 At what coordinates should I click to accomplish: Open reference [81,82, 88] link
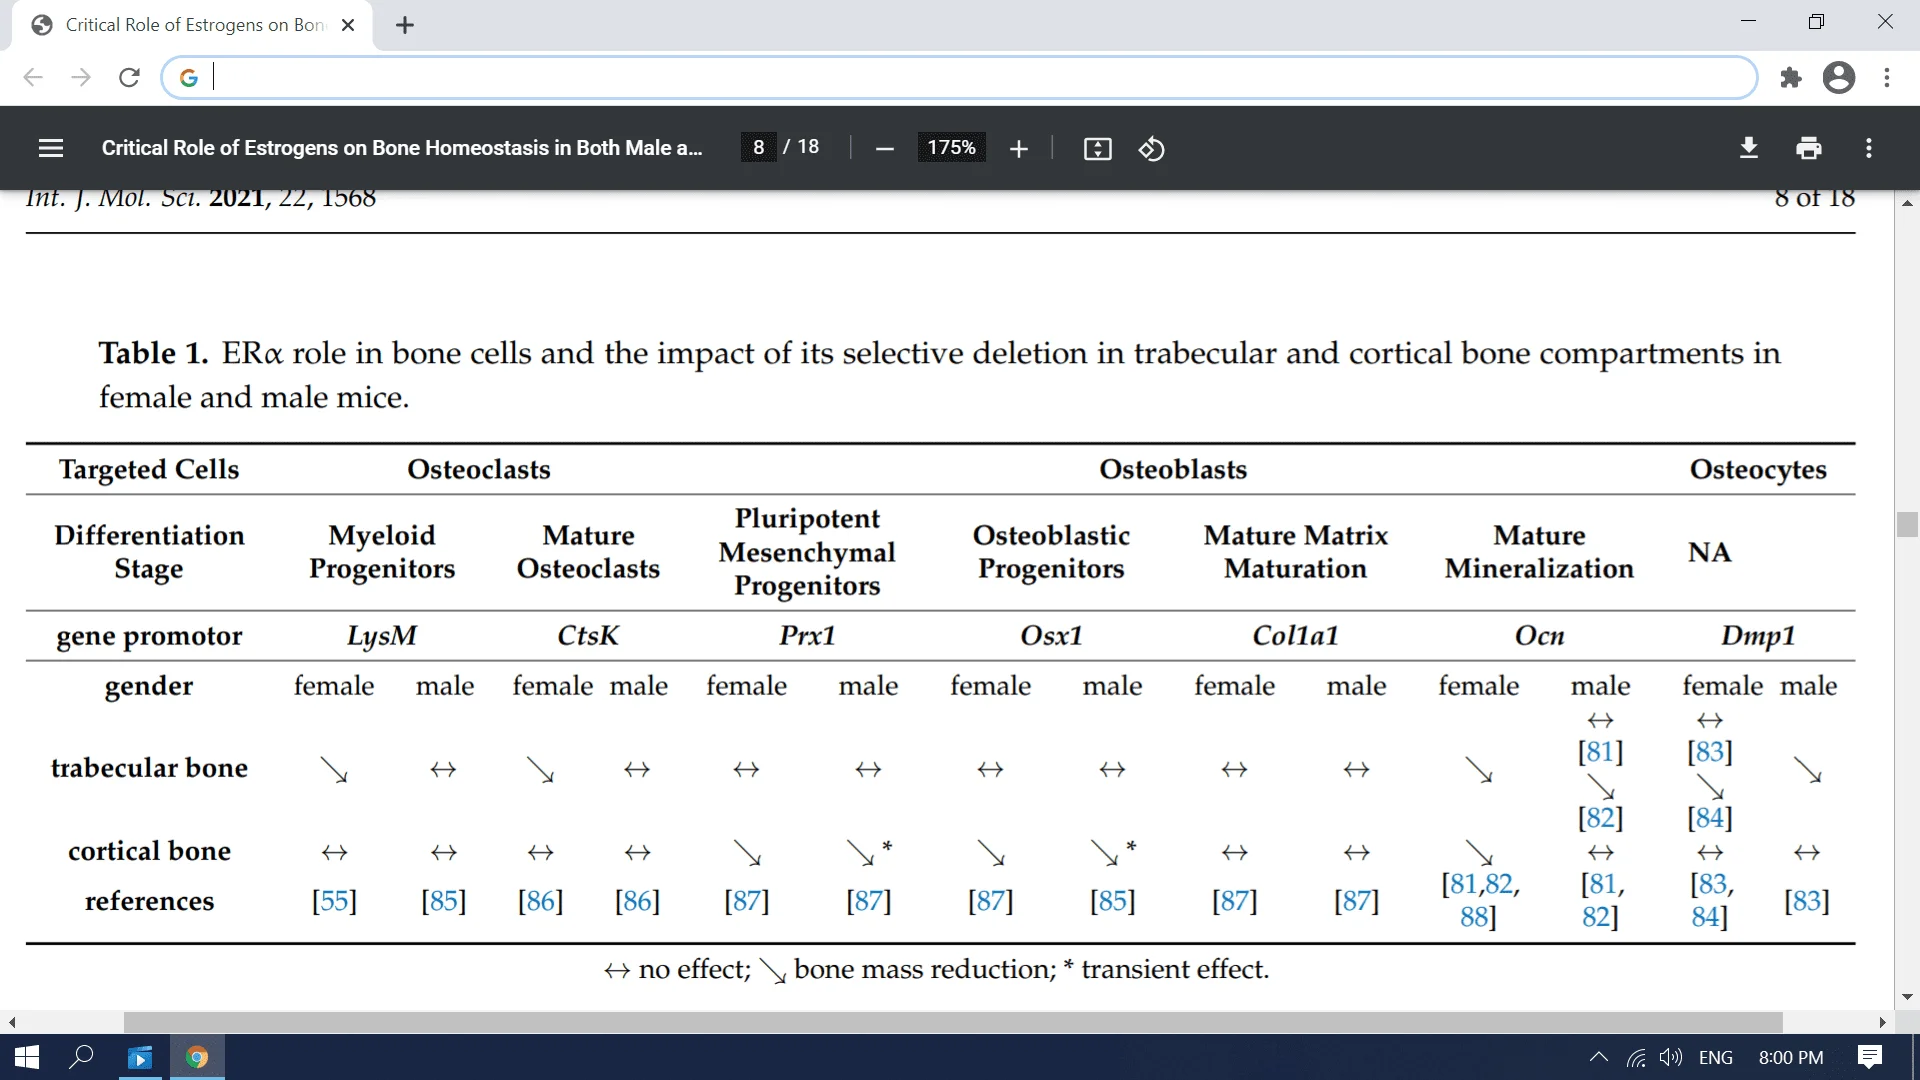[x=1479, y=900]
